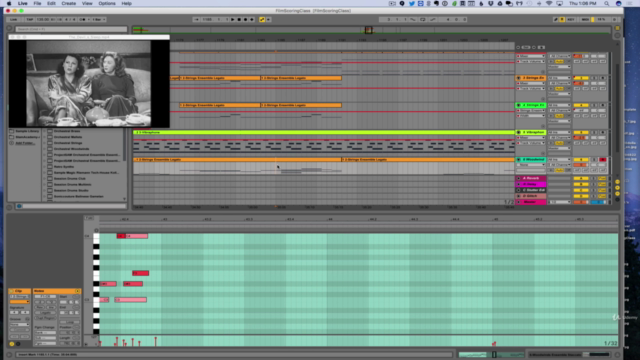This screenshot has width=640, height=360.
Task: Expand the Retro Synths browser item
Action: pyautogui.click(x=44, y=167)
